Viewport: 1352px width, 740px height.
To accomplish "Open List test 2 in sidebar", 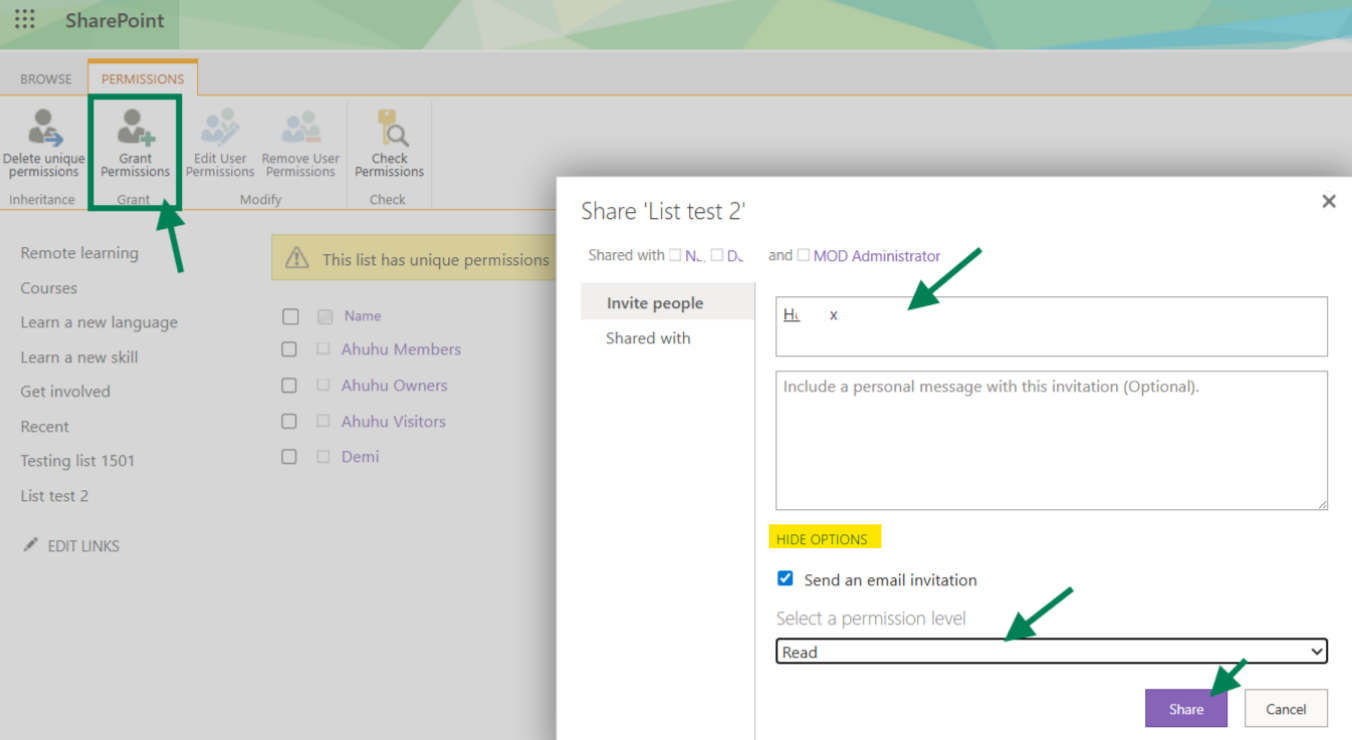I will (54, 496).
